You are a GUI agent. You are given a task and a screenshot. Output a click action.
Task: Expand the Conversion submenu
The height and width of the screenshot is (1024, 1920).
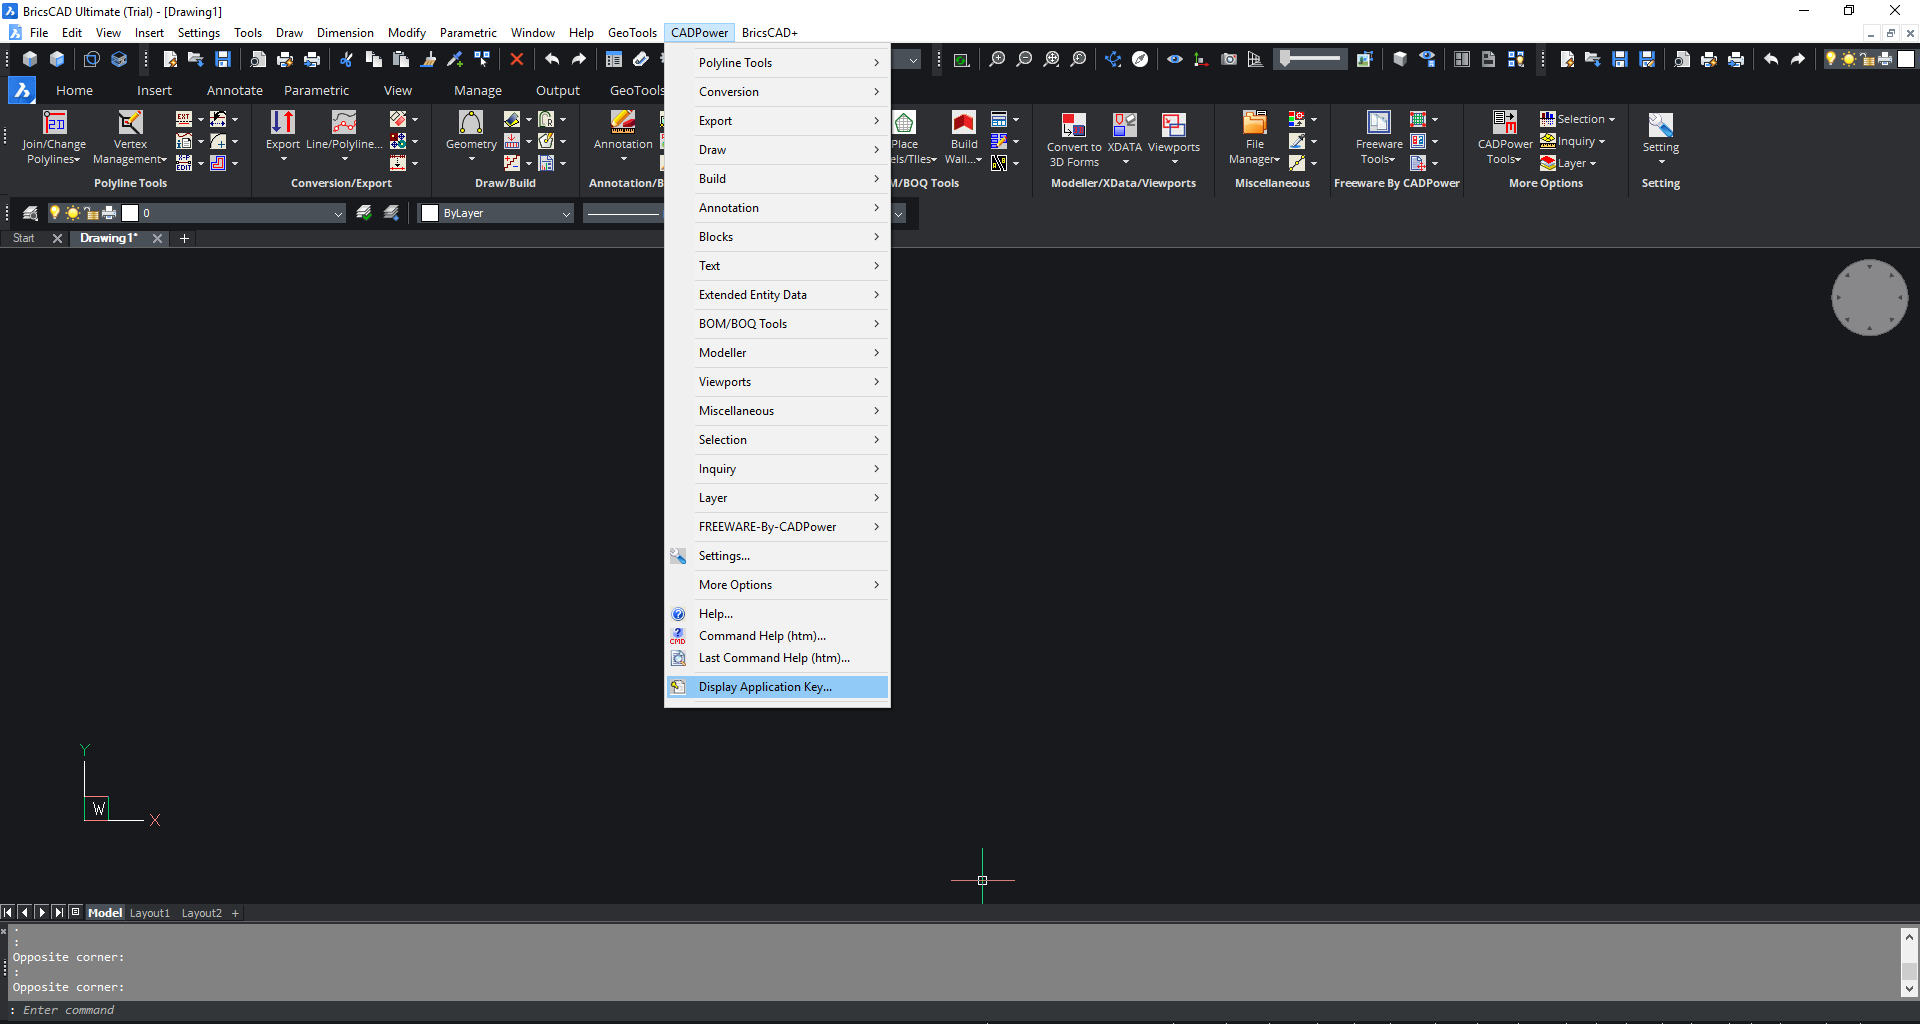click(777, 91)
